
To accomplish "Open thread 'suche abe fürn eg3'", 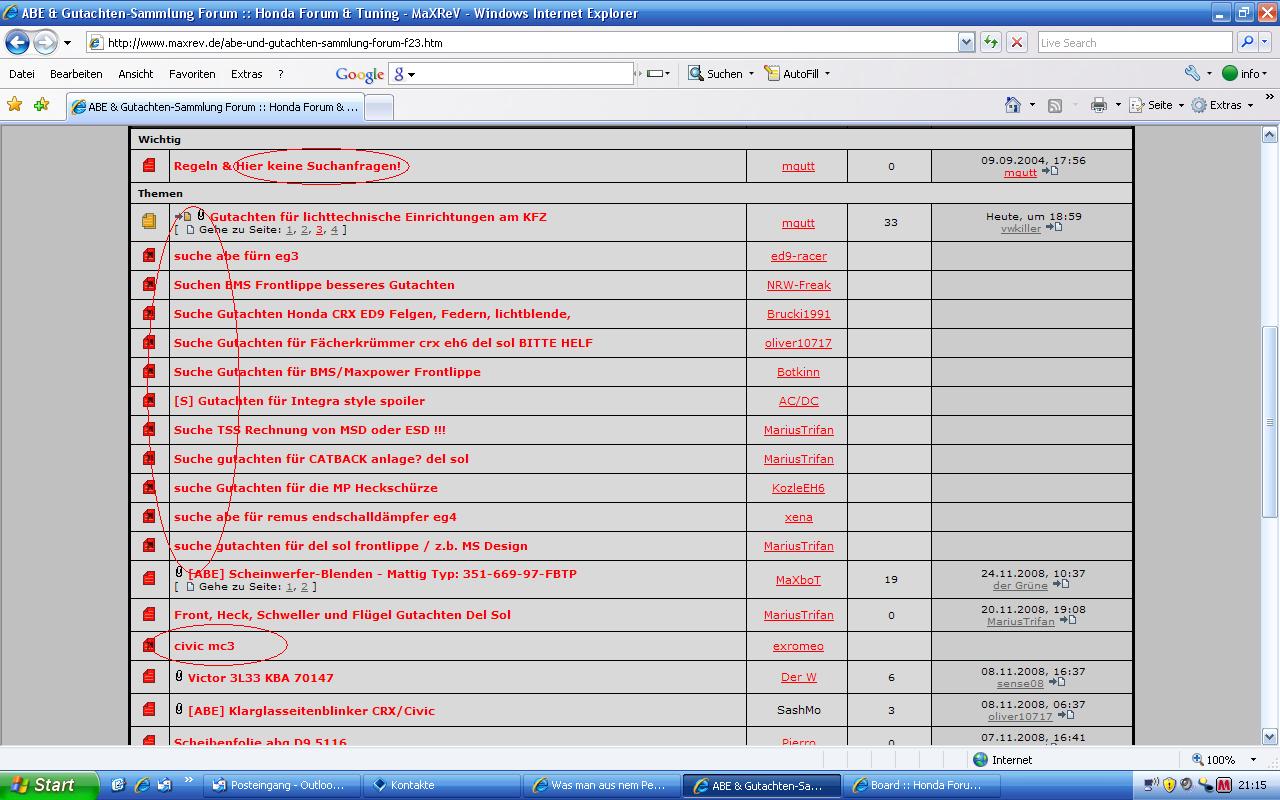I will (x=236, y=256).
